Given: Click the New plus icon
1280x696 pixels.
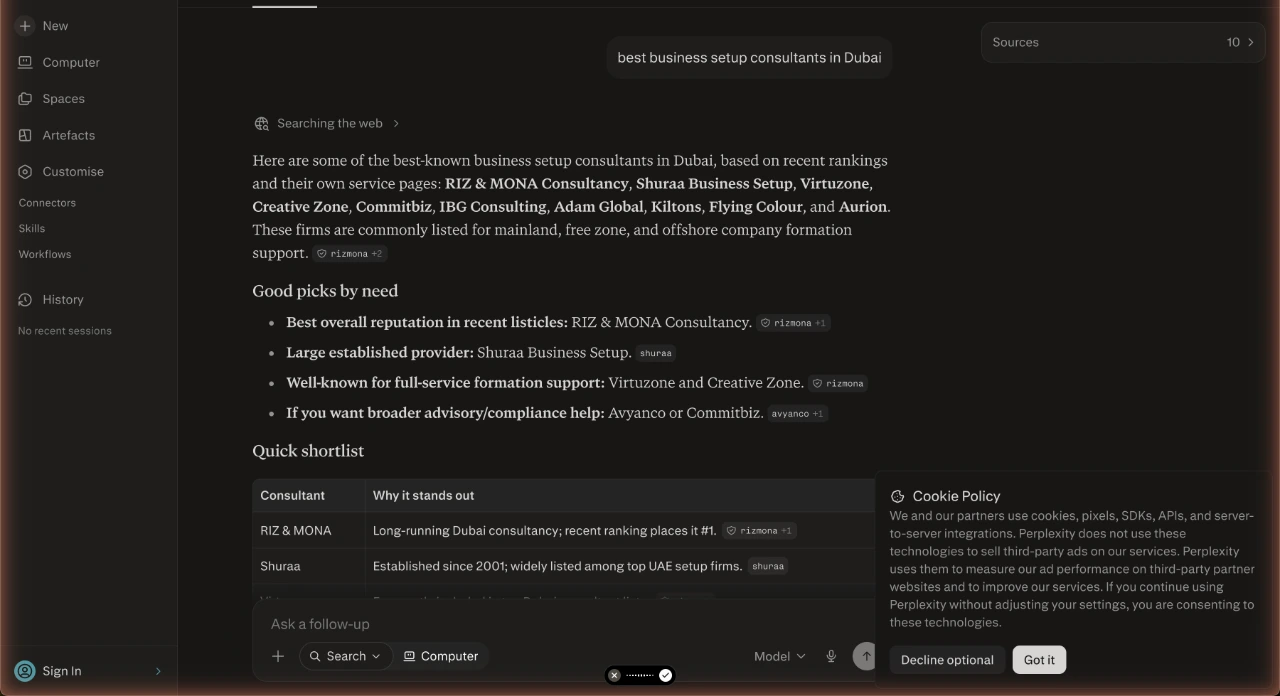Looking at the screenshot, I should (x=25, y=26).
